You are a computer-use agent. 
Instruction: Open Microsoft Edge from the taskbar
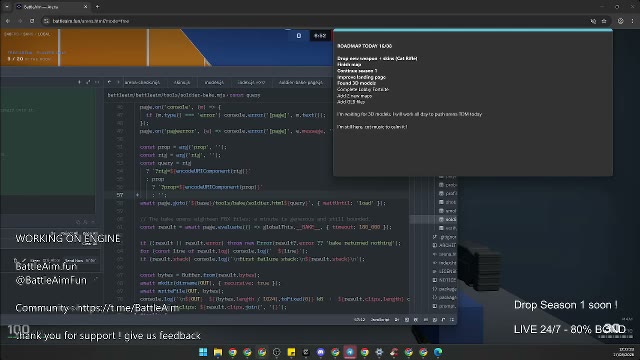click(x=438, y=352)
